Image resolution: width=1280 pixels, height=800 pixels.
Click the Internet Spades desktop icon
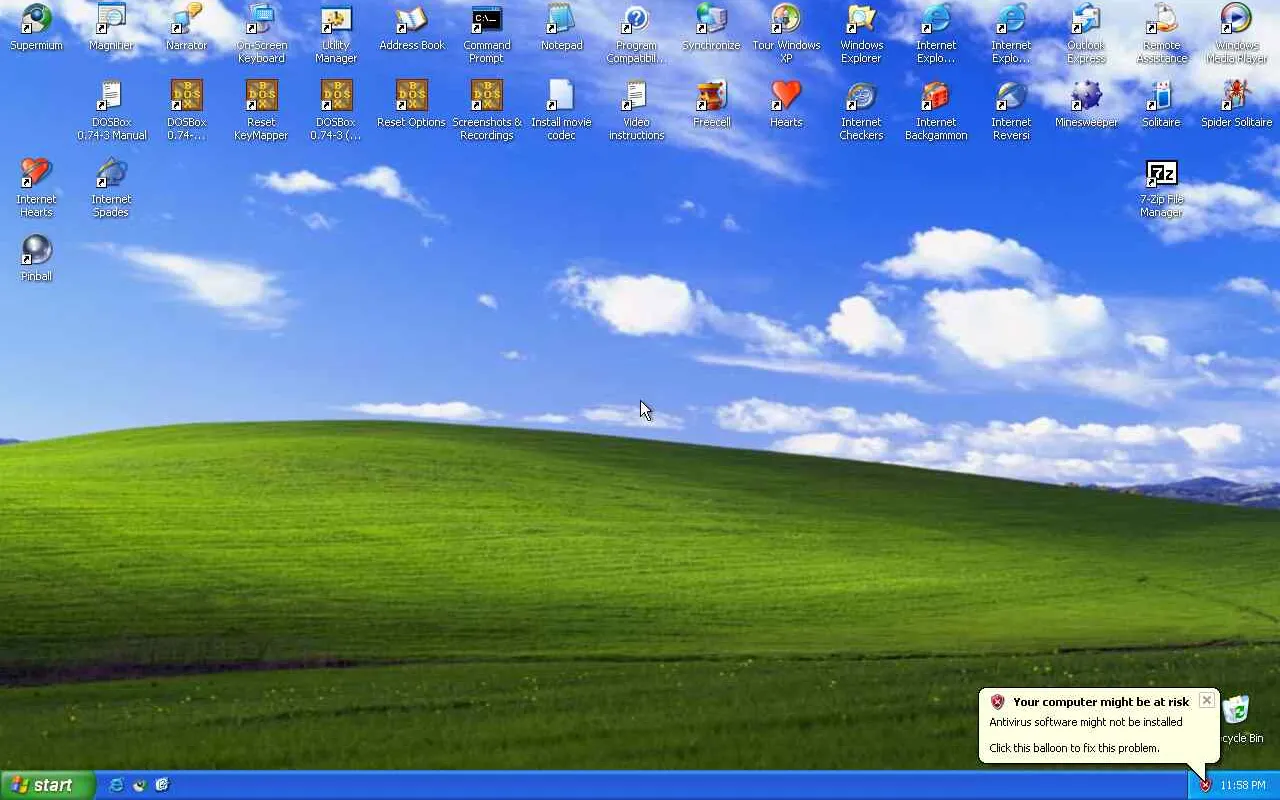(111, 188)
